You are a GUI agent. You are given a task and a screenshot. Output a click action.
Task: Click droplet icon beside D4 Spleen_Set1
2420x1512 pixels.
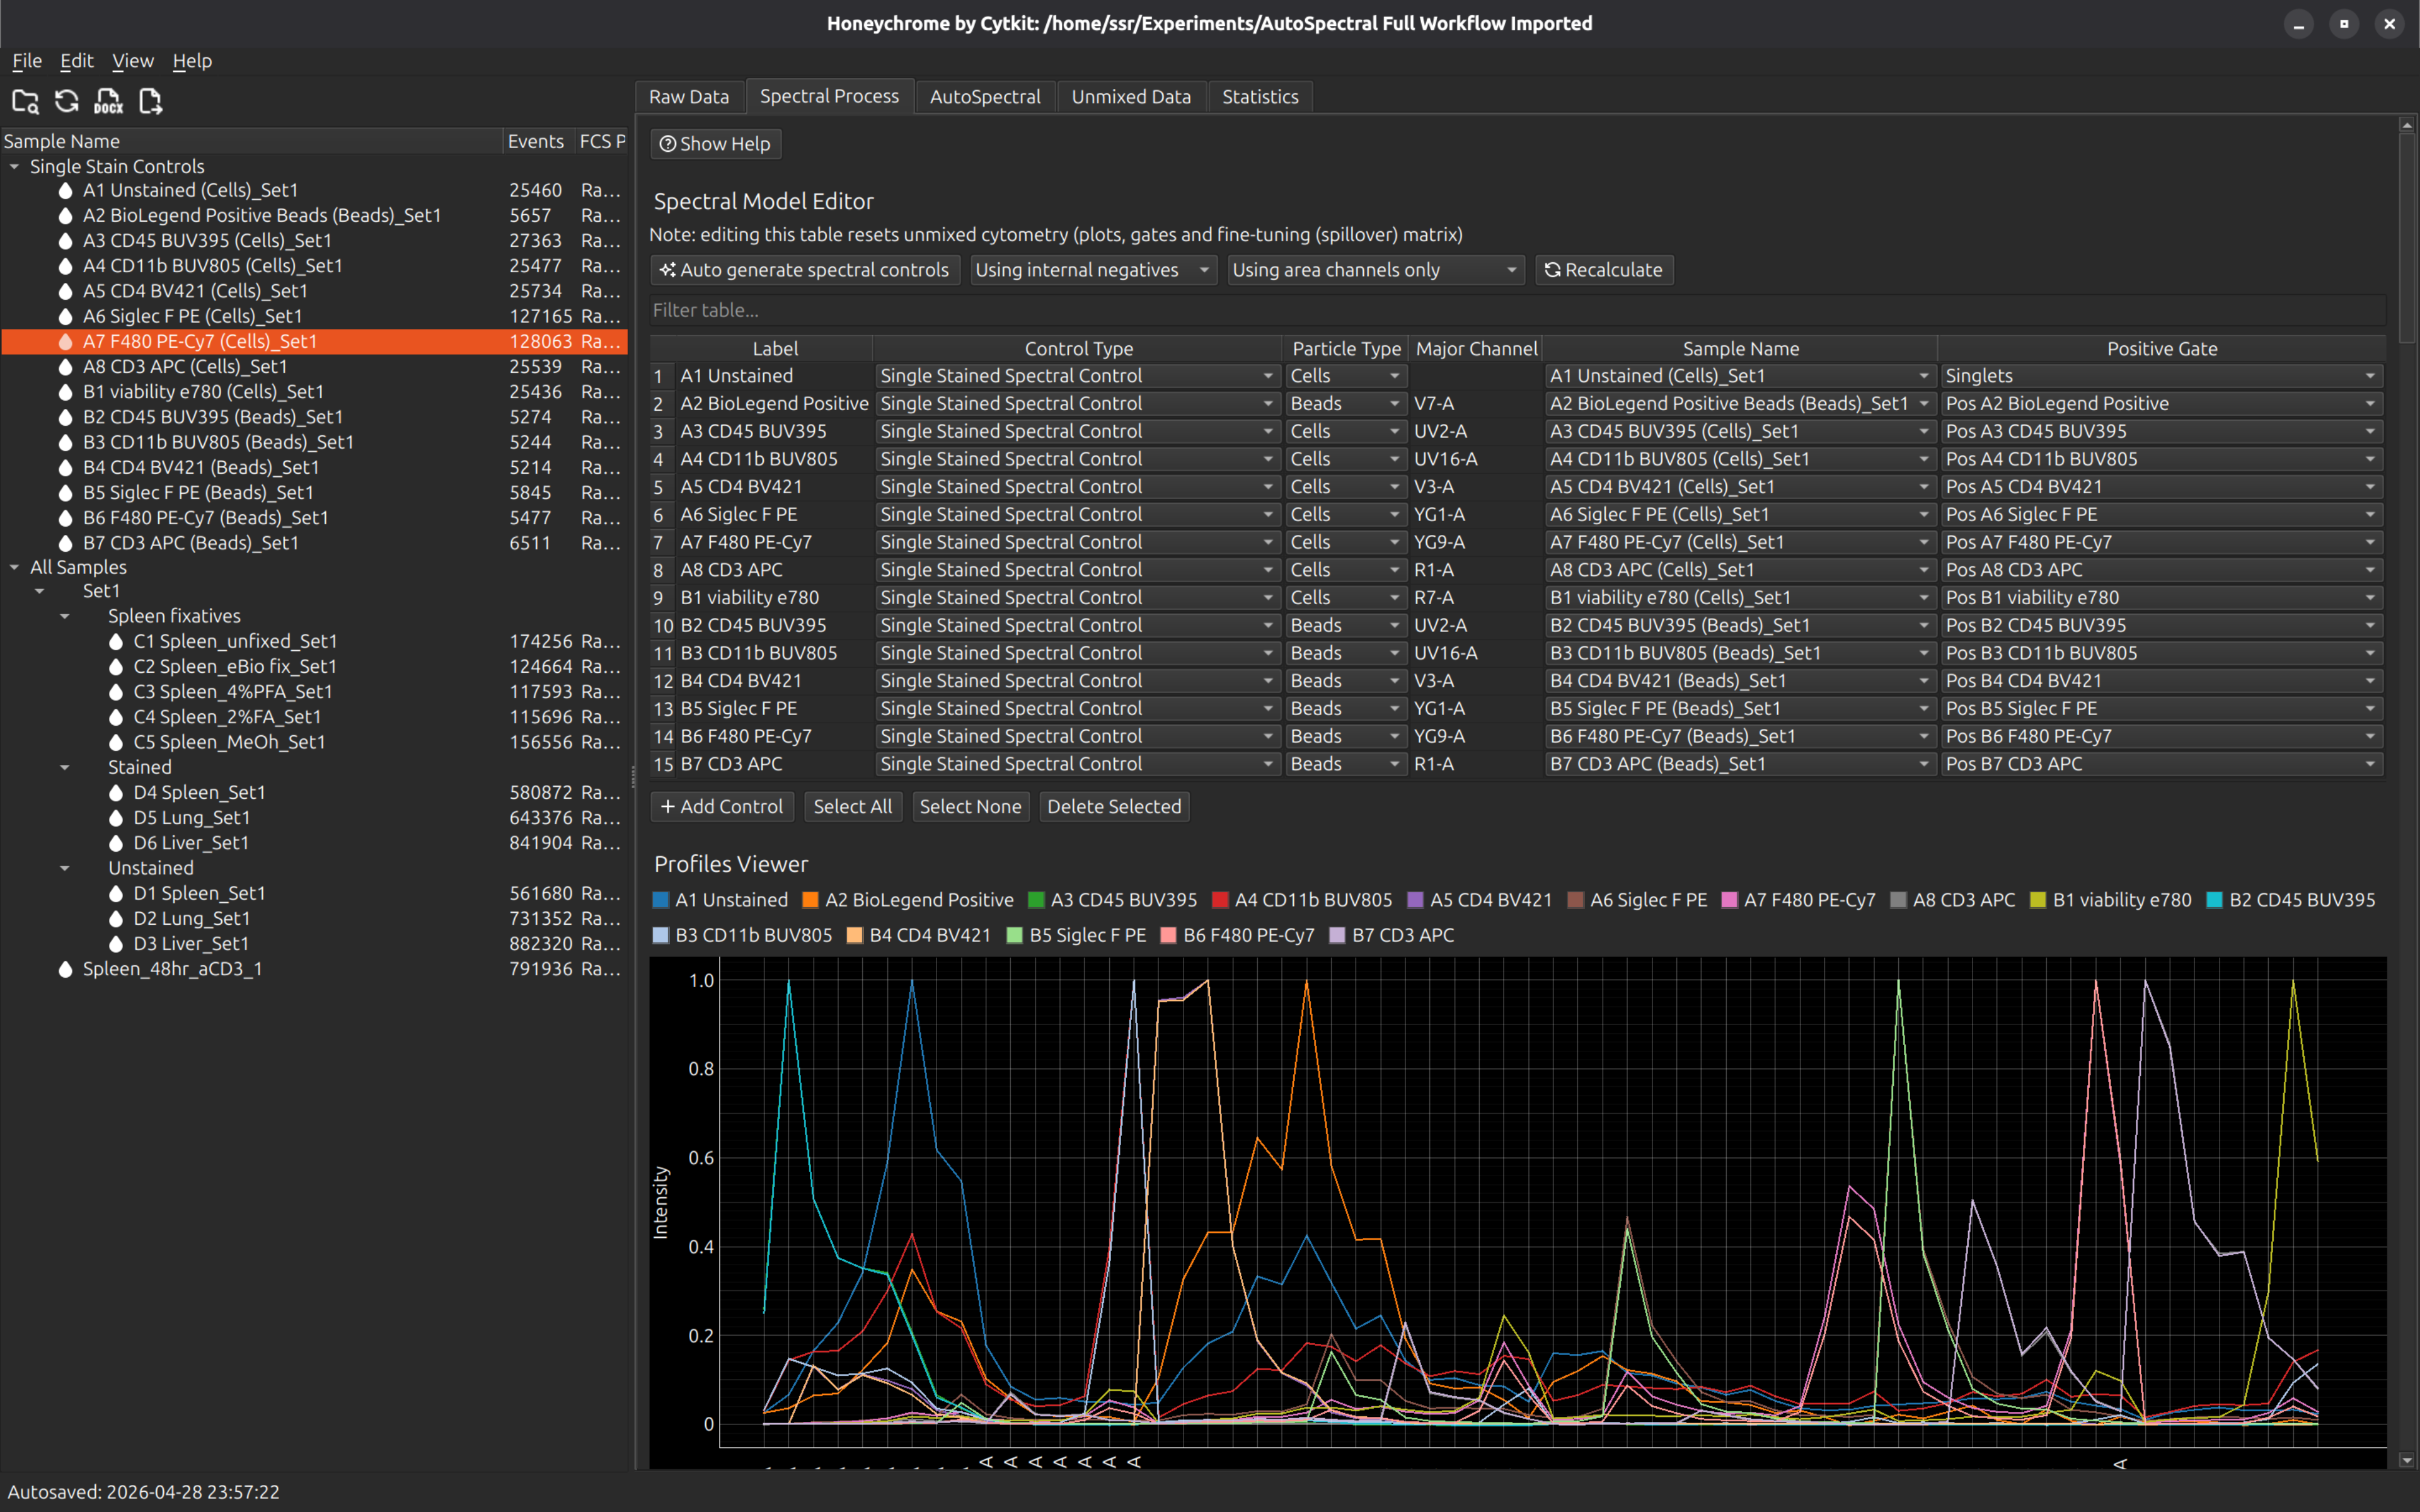click(116, 792)
